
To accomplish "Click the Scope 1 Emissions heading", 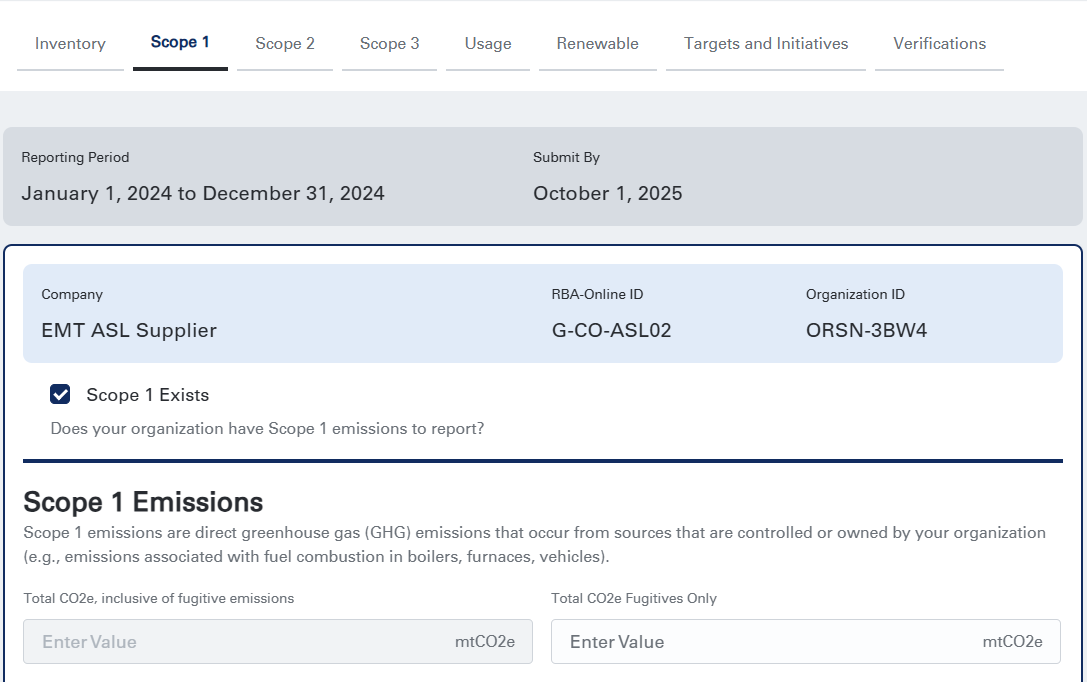I will (144, 502).
